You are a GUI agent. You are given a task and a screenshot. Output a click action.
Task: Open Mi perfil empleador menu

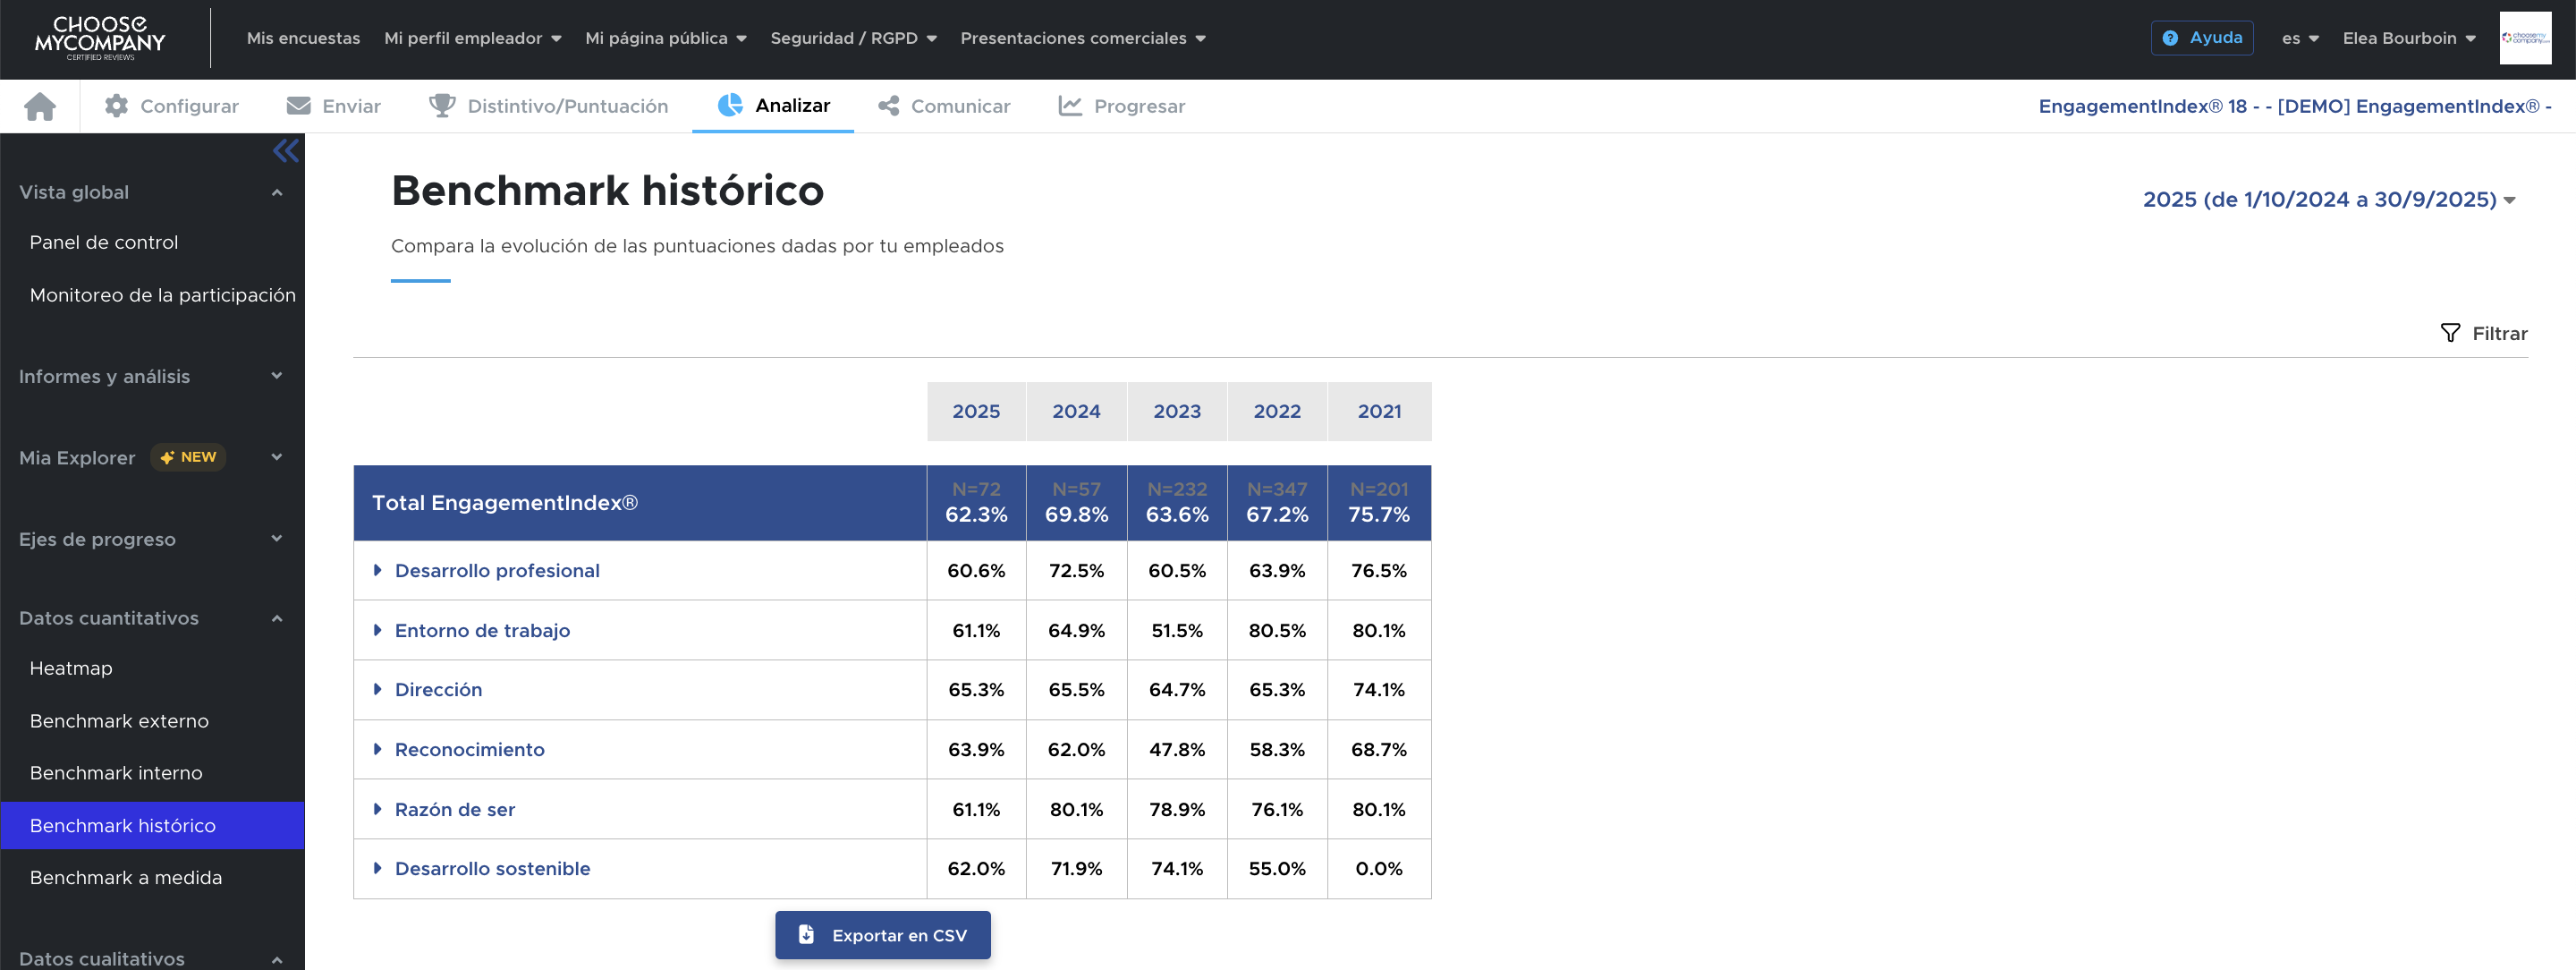point(472,38)
